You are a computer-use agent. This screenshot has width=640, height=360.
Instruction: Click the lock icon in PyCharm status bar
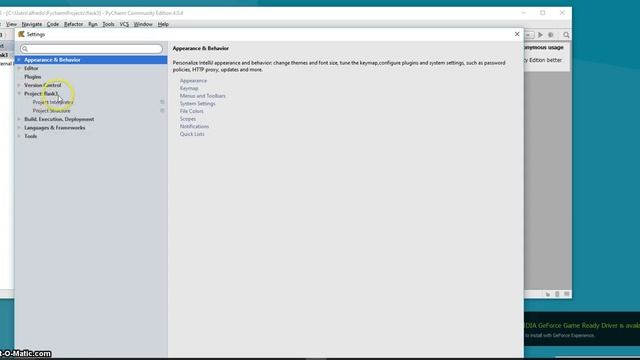[548, 294]
